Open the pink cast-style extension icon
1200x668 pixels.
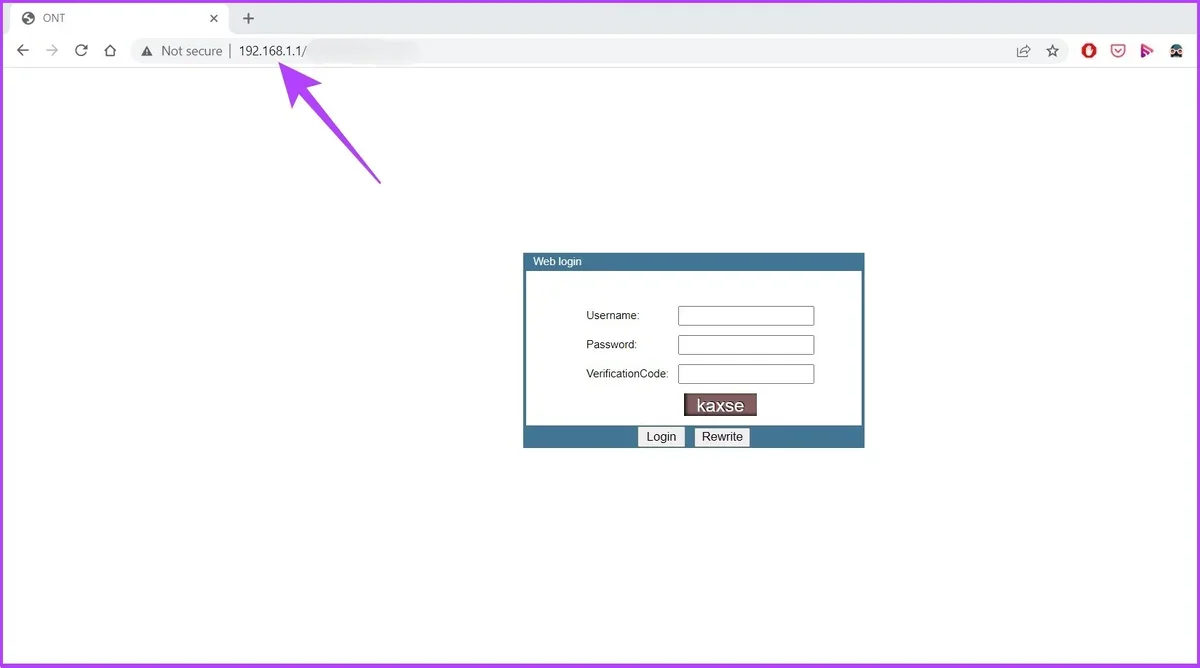pos(1147,51)
